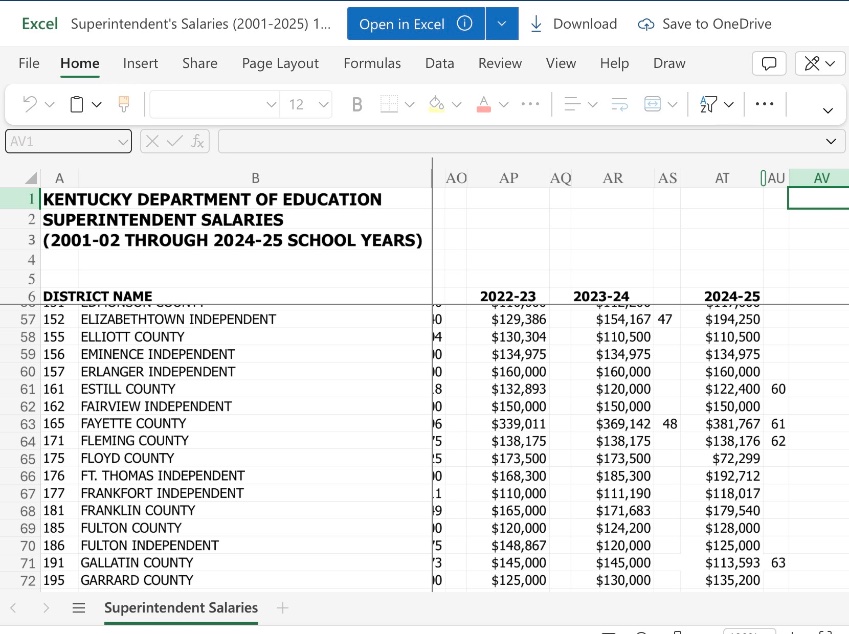The height and width of the screenshot is (634, 849).
Task: Switch to the Insert tab
Action: click(x=140, y=63)
